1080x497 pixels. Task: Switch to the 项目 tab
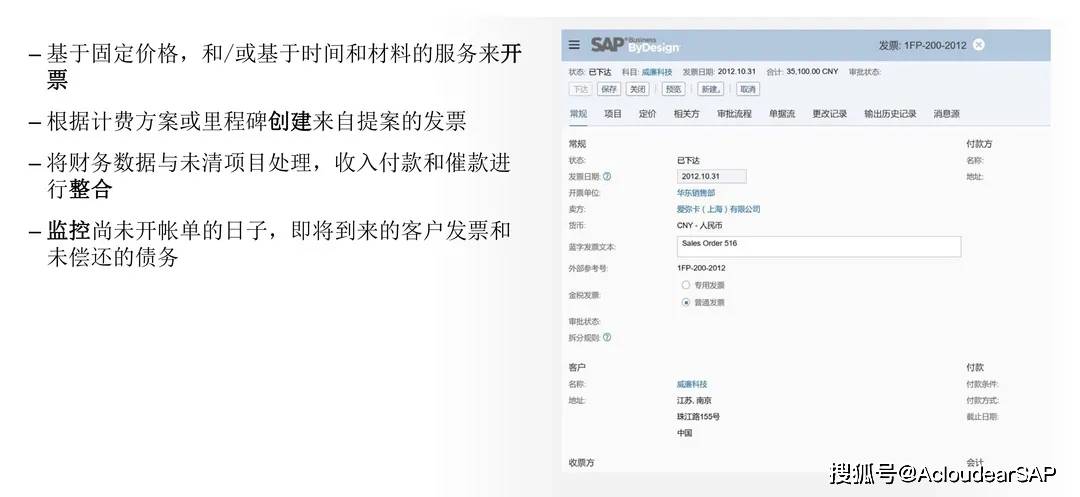pyautogui.click(x=613, y=114)
